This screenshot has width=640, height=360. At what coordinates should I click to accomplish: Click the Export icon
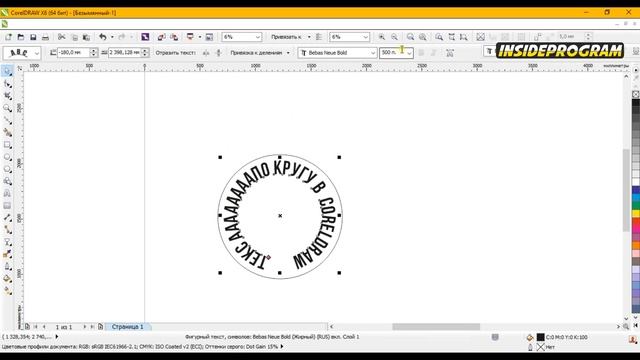(174, 37)
